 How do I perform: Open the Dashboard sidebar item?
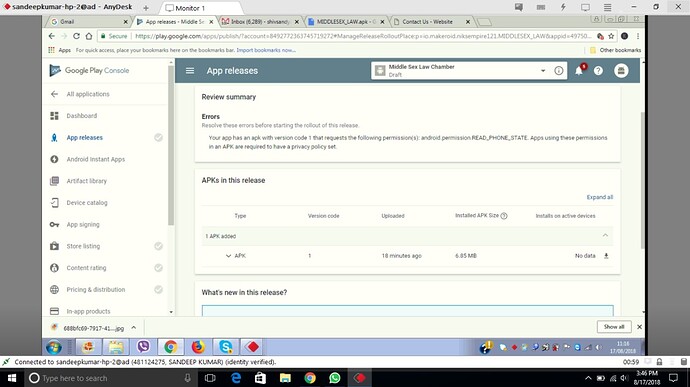[82, 116]
